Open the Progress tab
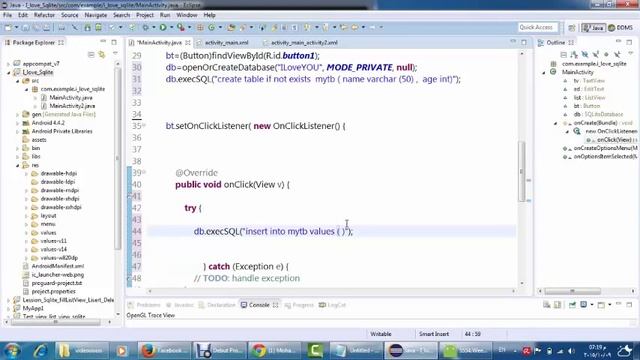The width and height of the screenshot is (640, 360). pos(299,305)
